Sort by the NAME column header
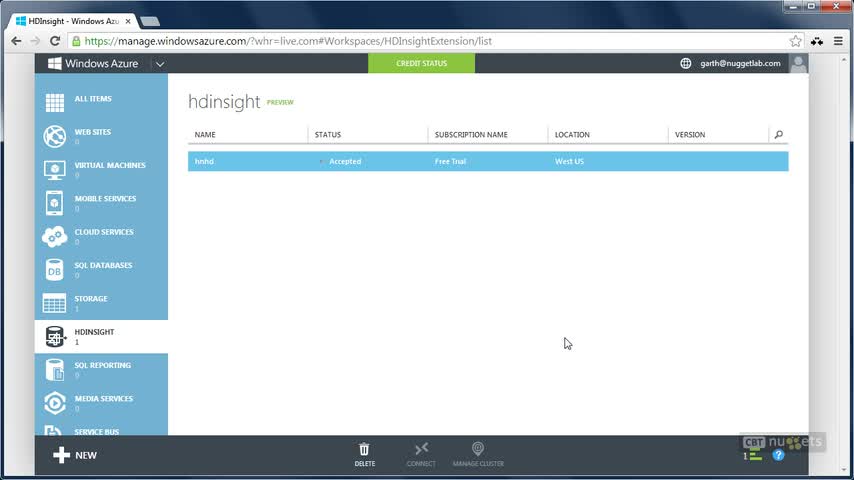The image size is (854, 480). pos(205,135)
